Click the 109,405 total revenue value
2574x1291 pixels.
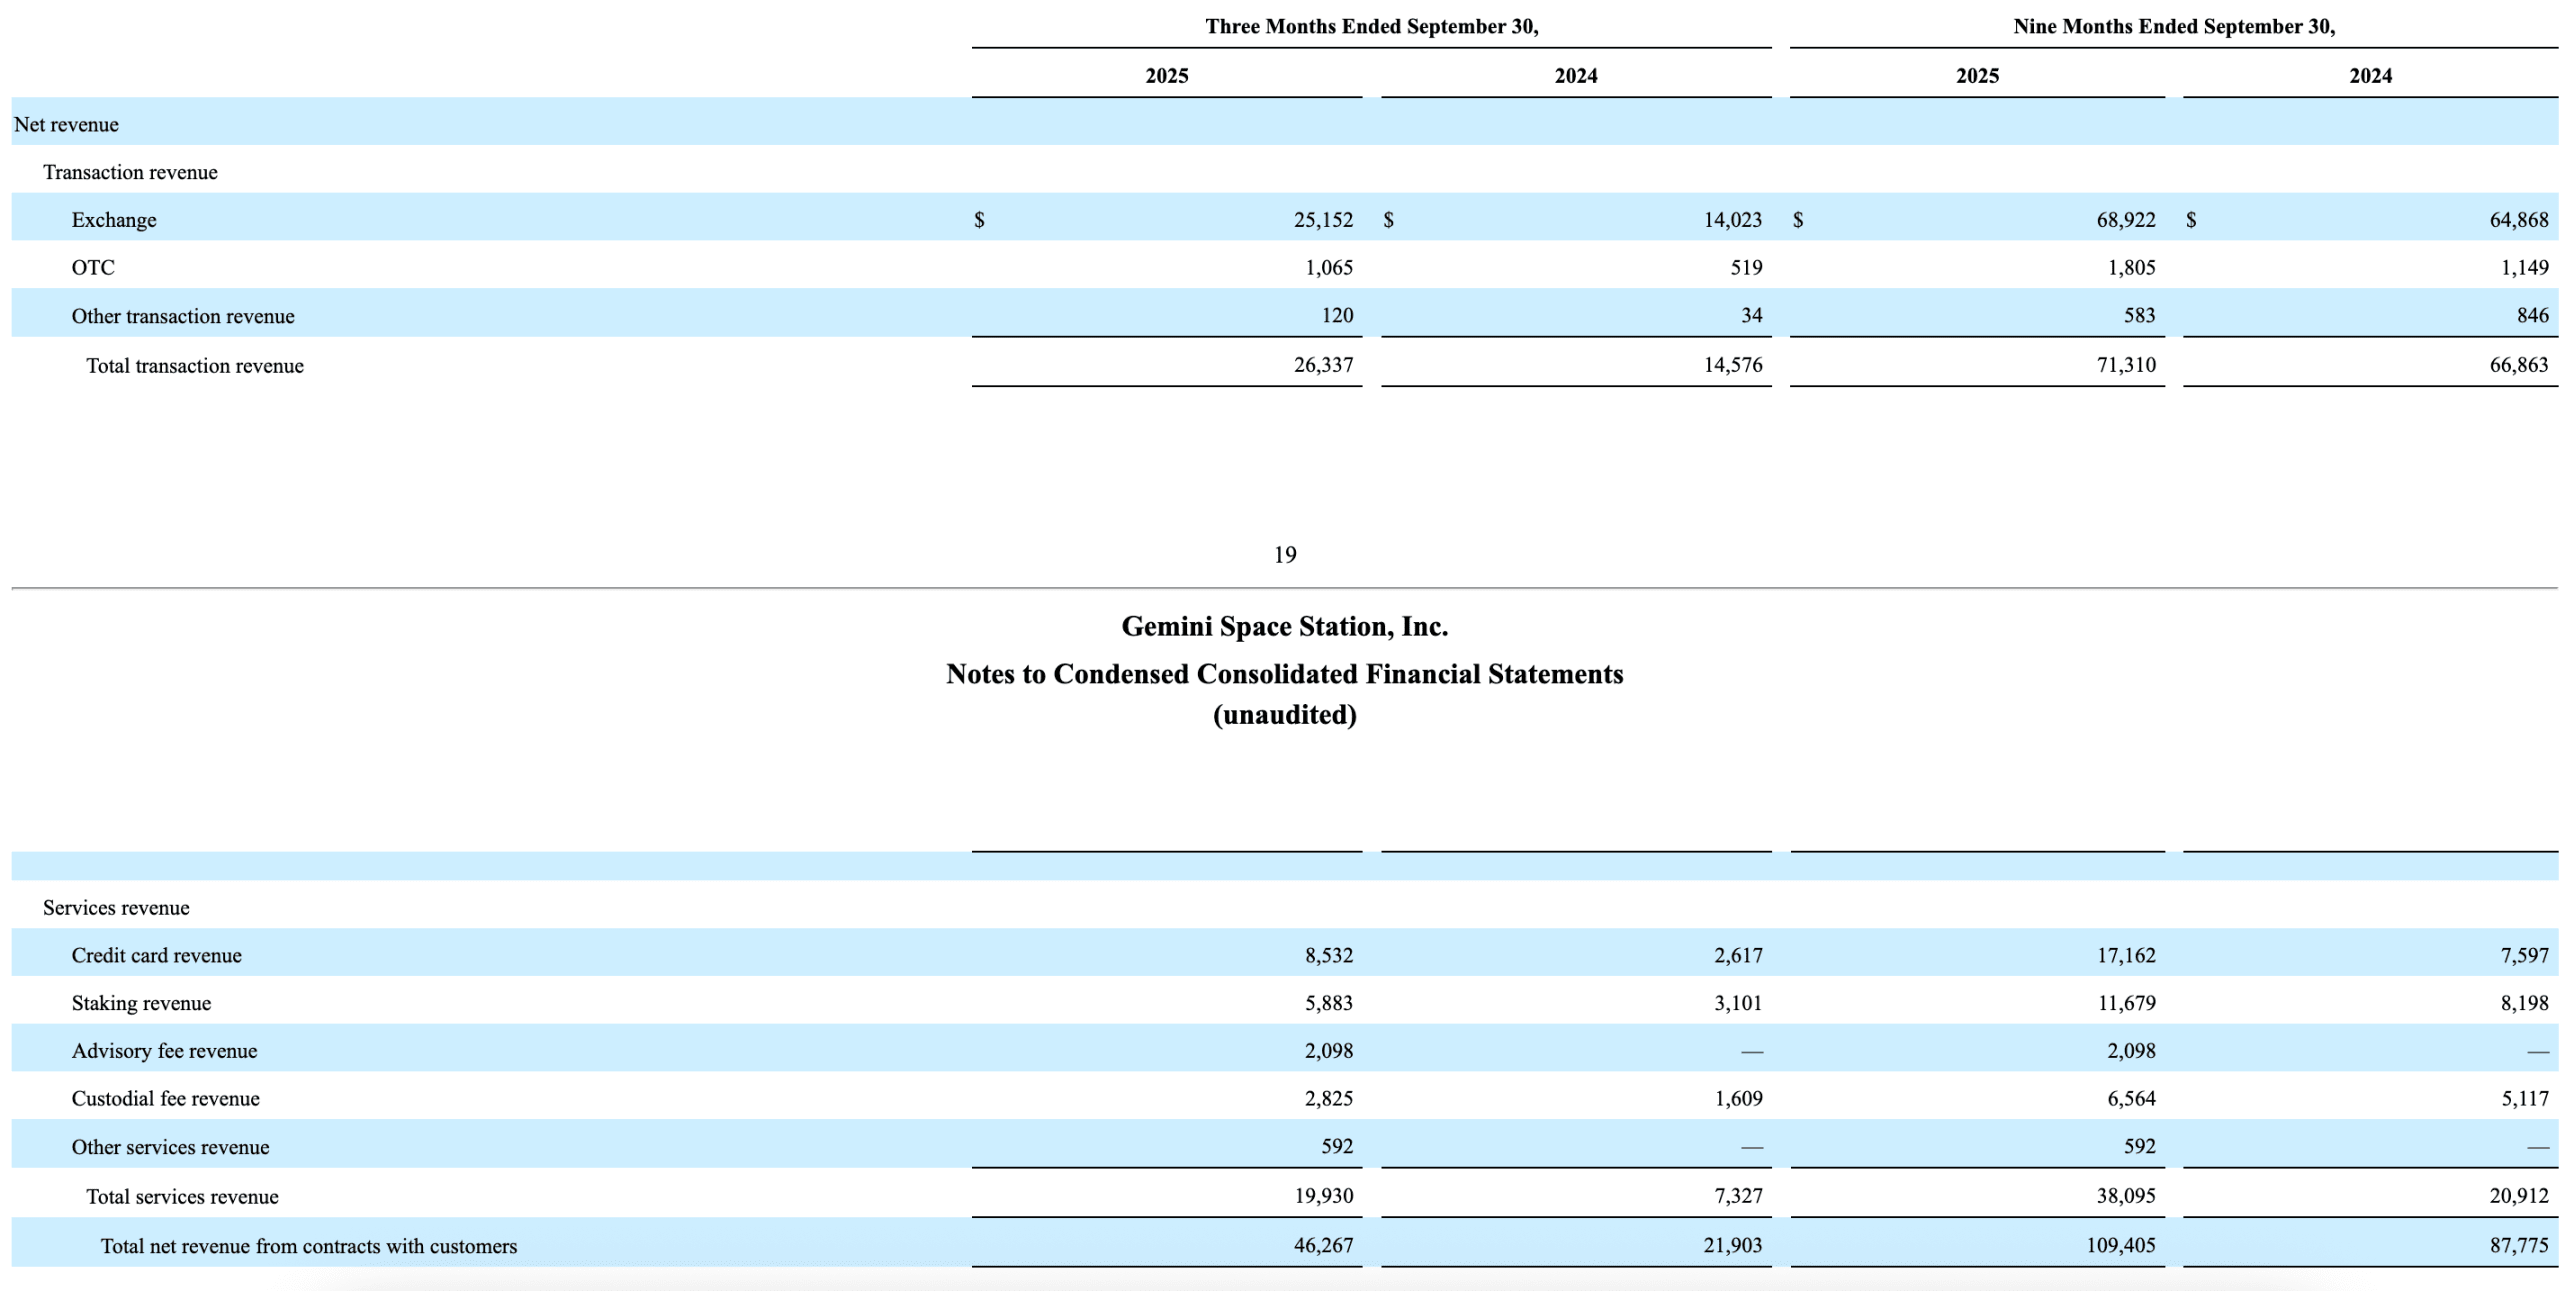click(x=2119, y=1246)
